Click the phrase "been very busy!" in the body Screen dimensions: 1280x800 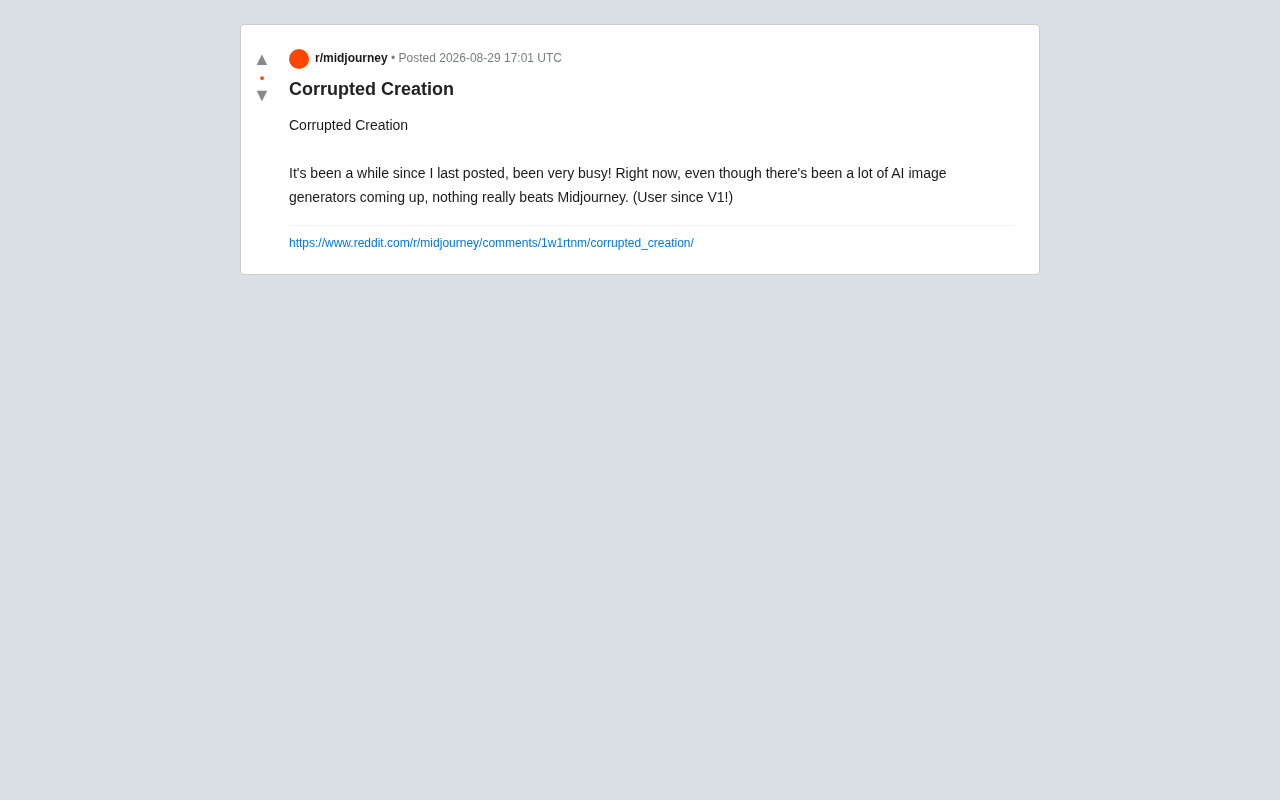(562, 173)
